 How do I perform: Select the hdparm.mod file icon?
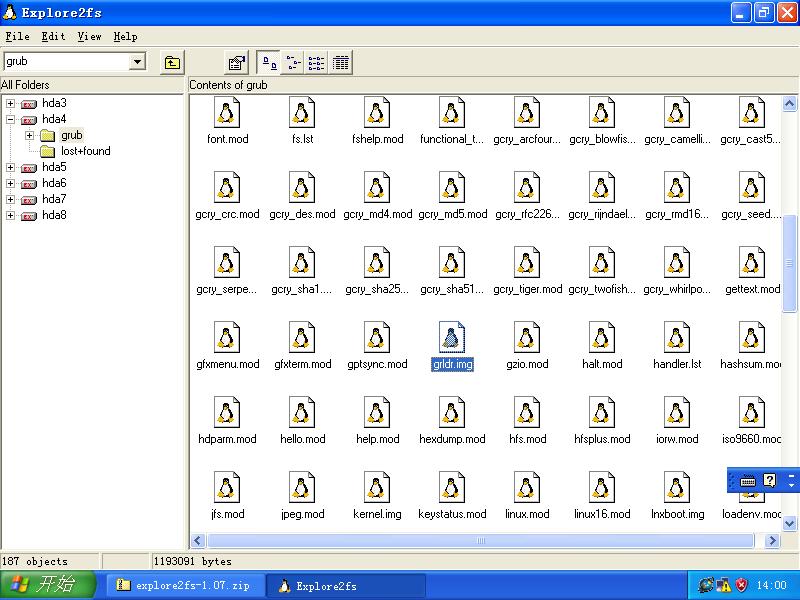tap(227, 412)
